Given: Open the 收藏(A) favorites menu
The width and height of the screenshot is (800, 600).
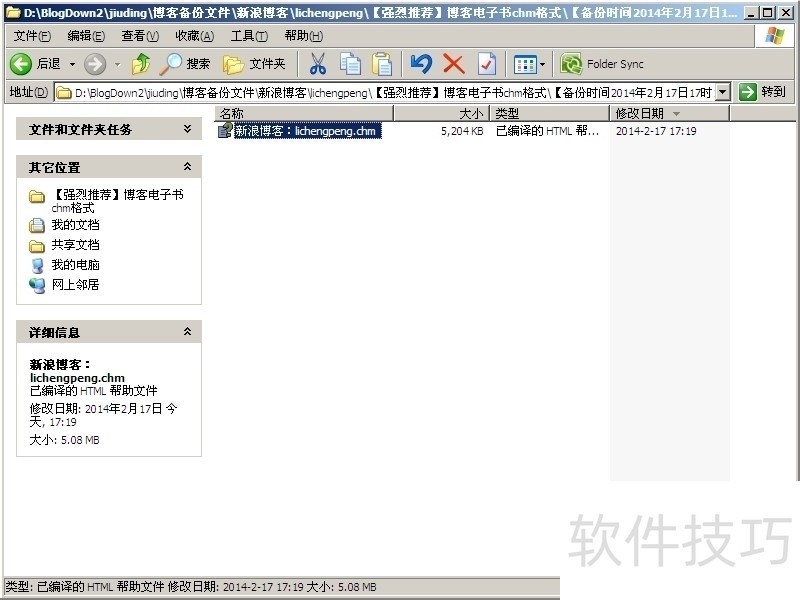Looking at the screenshot, I should [194, 36].
